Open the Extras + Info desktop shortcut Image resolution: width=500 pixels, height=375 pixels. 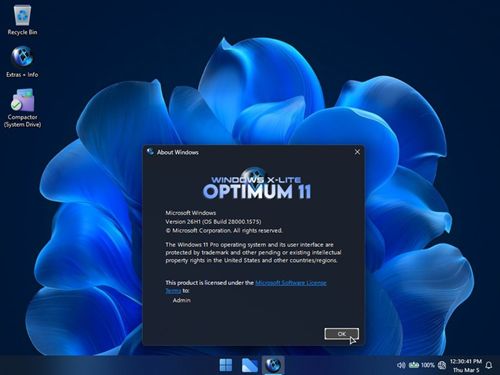[x=22, y=62]
